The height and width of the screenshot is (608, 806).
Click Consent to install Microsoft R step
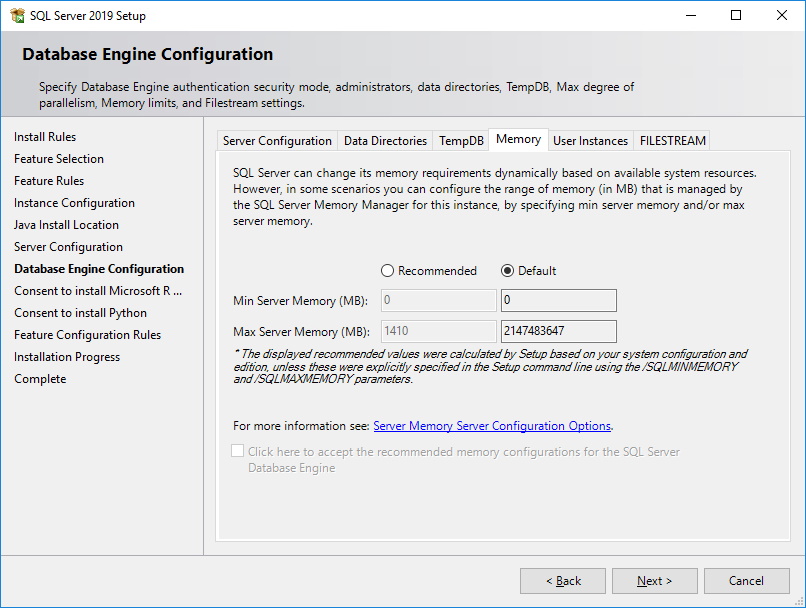coord(98,291)
